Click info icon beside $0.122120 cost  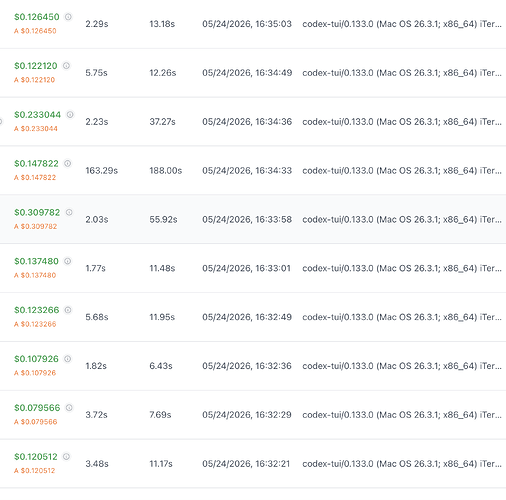66,66
